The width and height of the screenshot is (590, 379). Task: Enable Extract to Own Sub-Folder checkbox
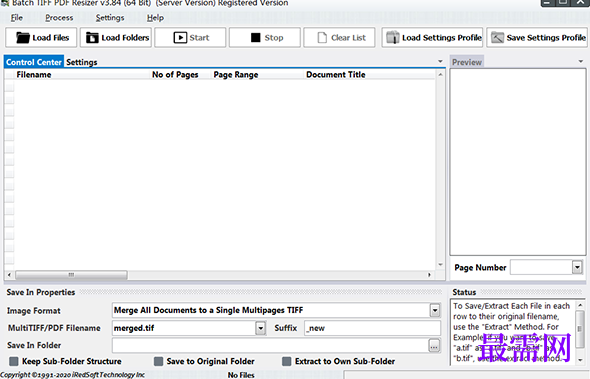click(x=287, y=361)
